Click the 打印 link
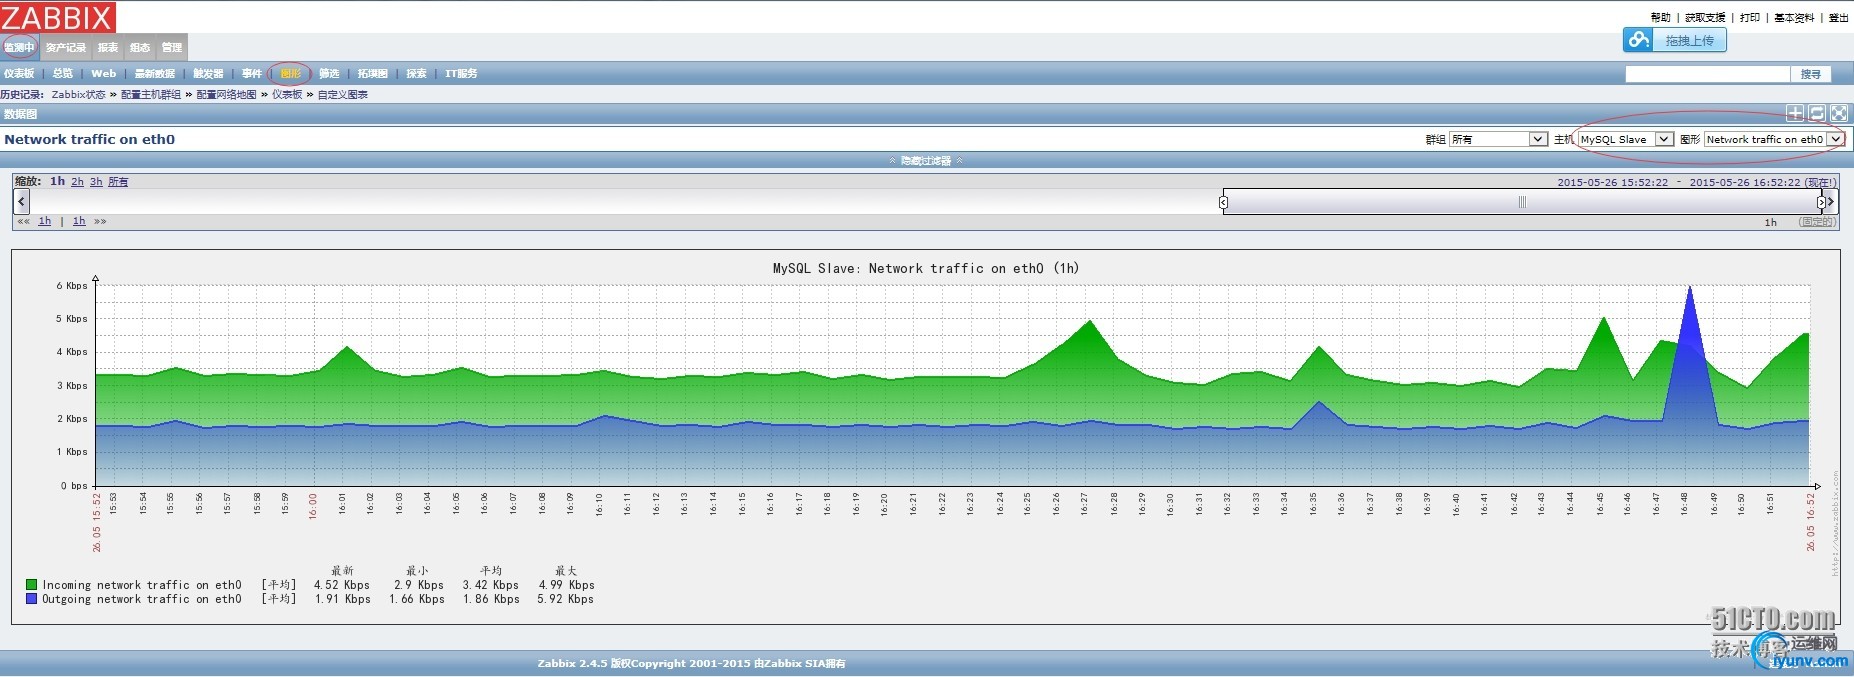The height and width of the screenshot is (677, 1854). [x=1750, y=17]
